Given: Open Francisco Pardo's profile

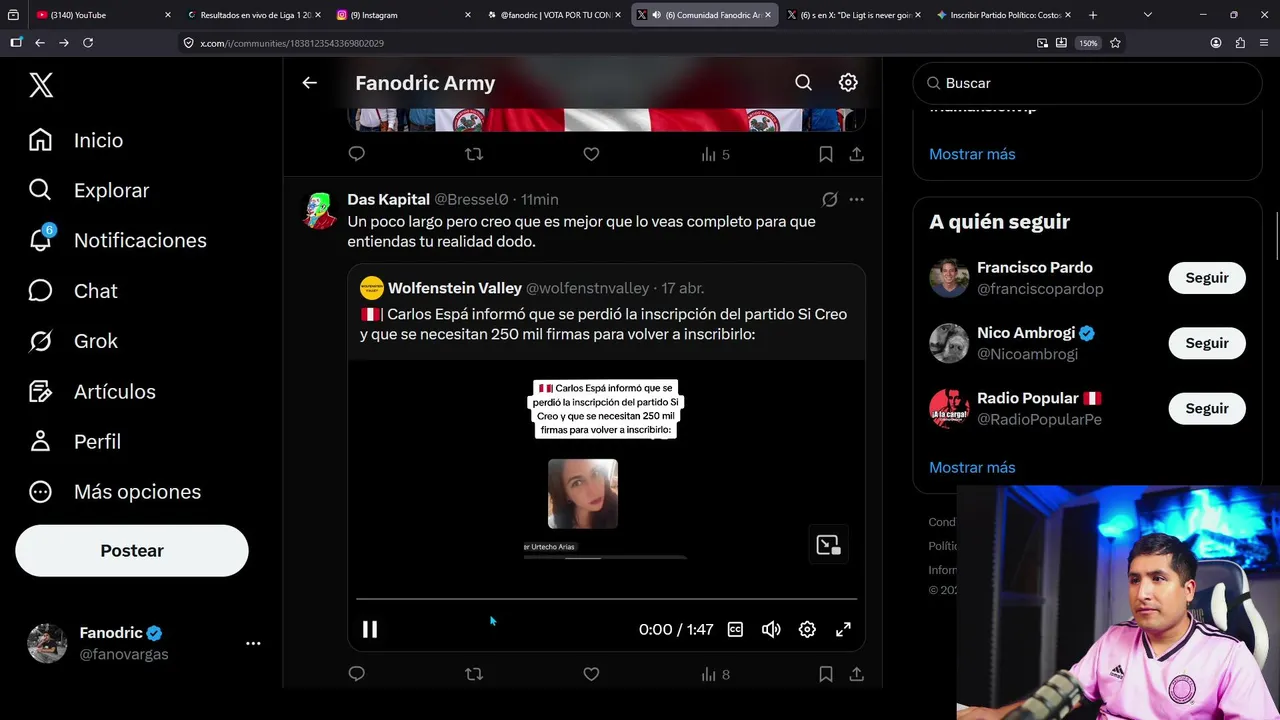Looking at the screenshot, I should tap(1034, 268).
